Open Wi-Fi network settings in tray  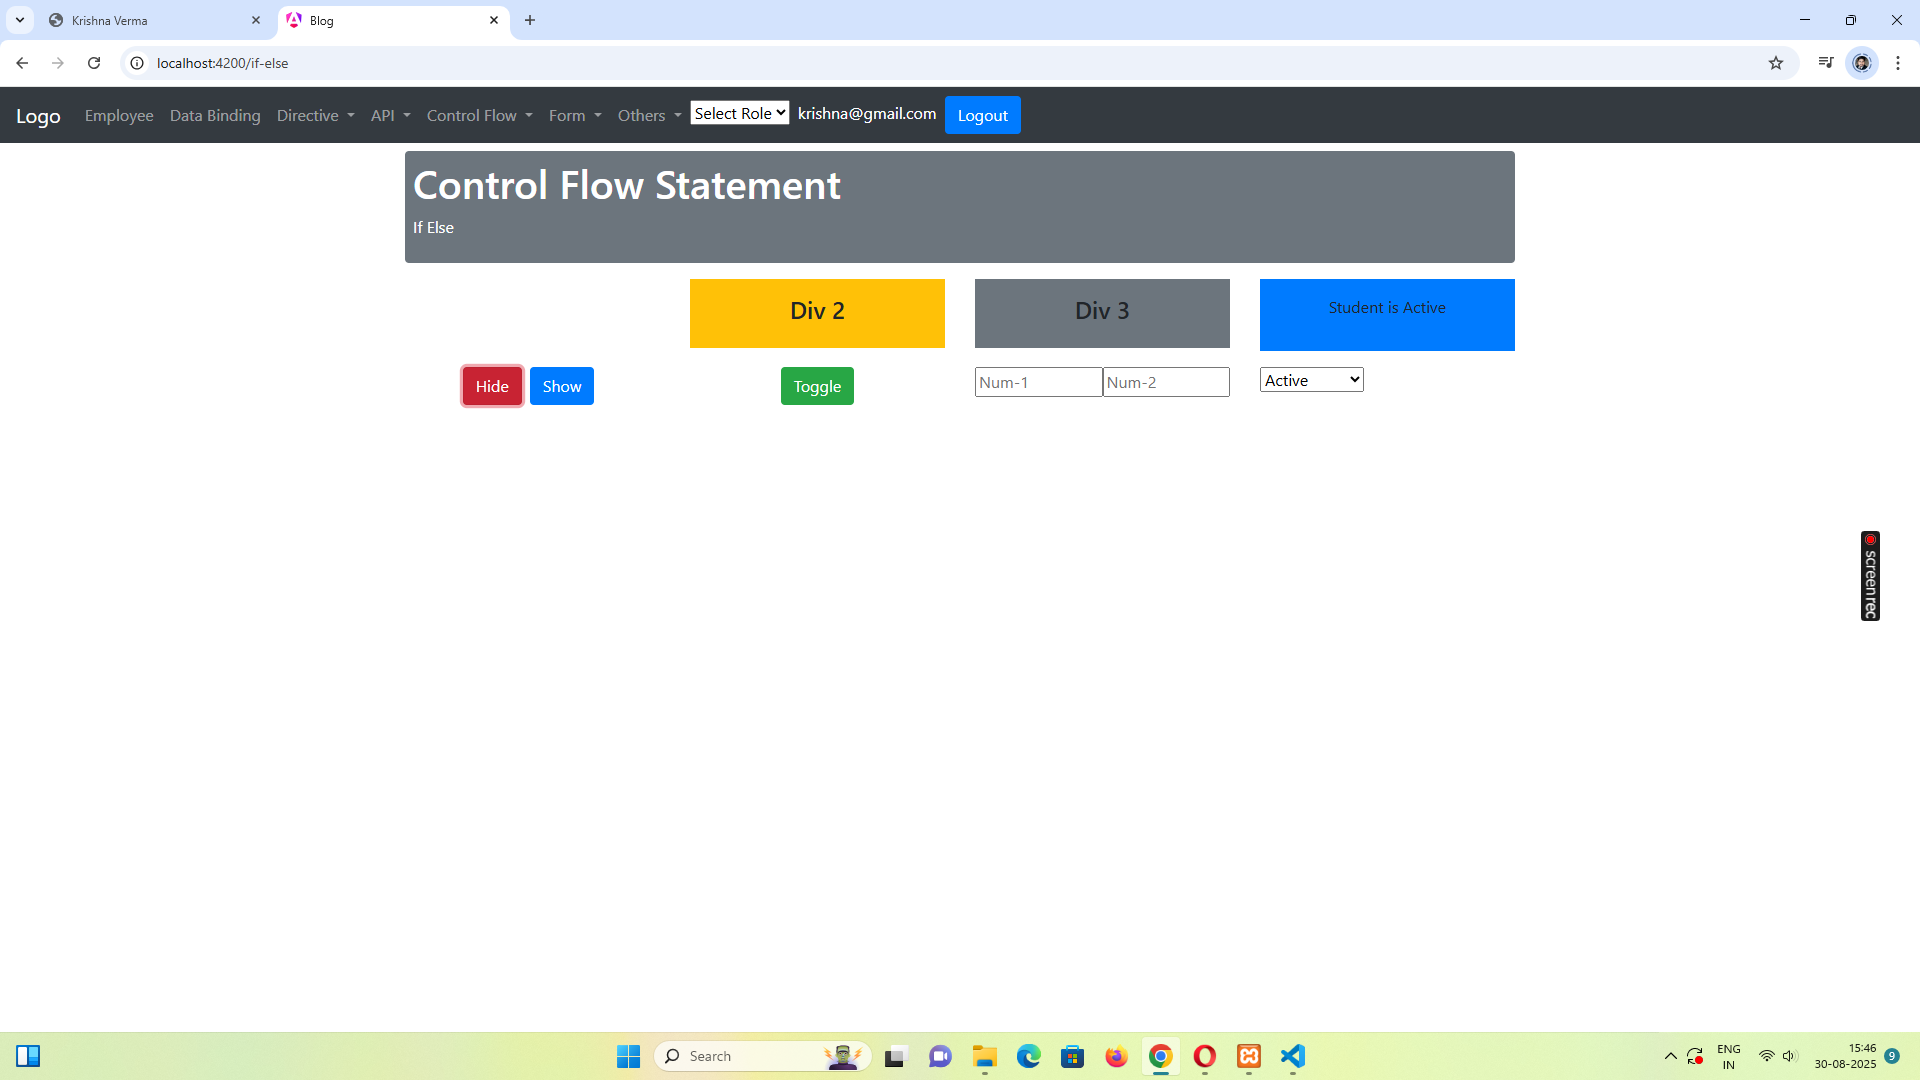(x=1767, y=1056)
